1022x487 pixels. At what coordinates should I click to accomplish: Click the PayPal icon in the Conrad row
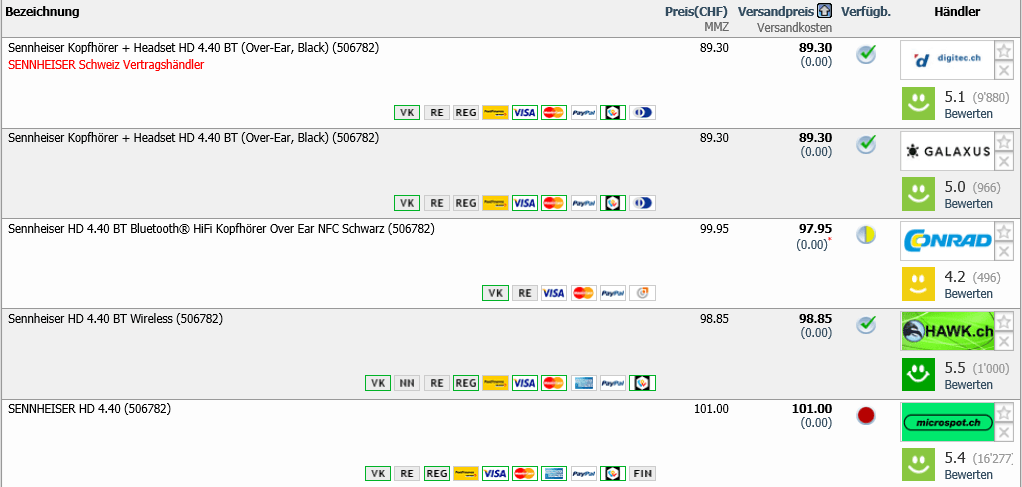click(x=612, y=293)
